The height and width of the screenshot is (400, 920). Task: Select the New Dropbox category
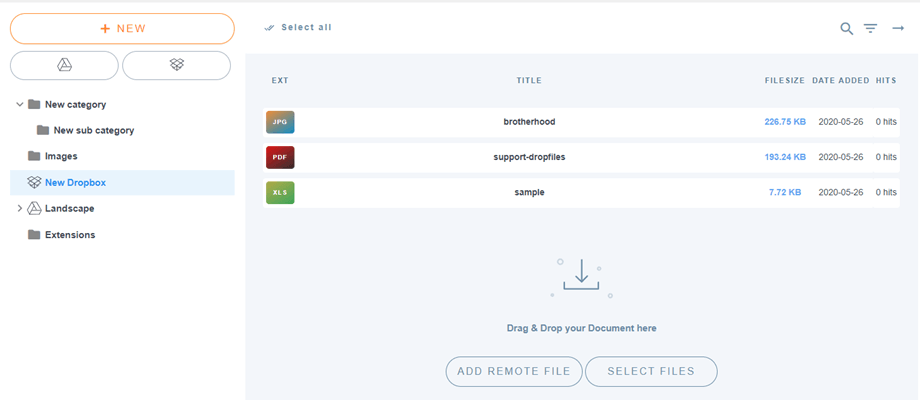[x=75, y=182]
